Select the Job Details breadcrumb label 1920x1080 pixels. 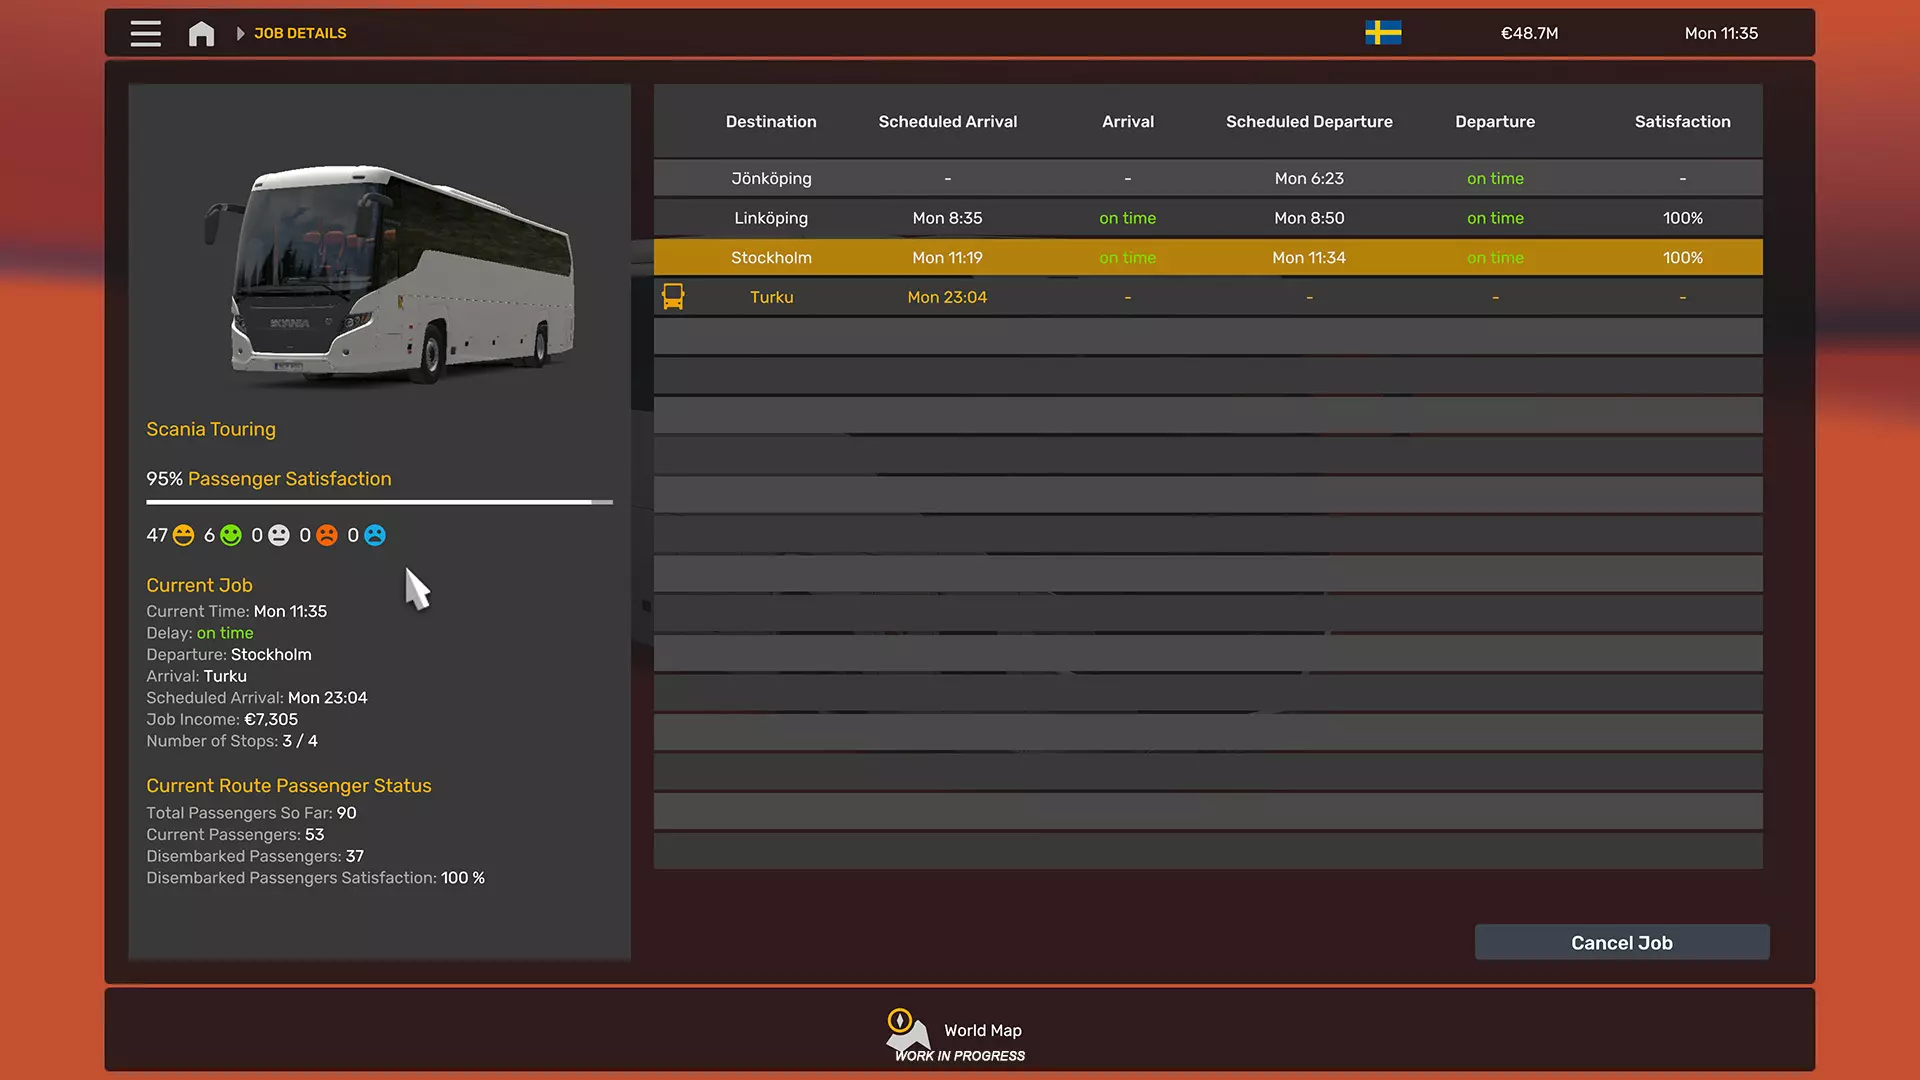[x=300, y=34]
